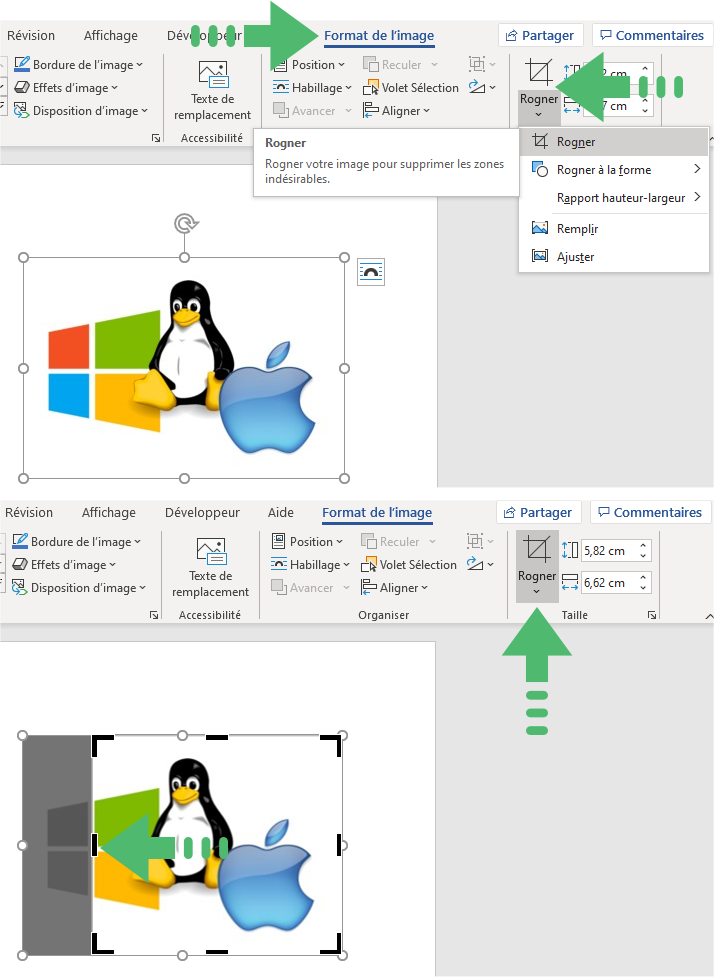Open Bordure de l'image in the Aide-tab ribbon
This screenshot has height=977, width=714.
coord(77,541)
